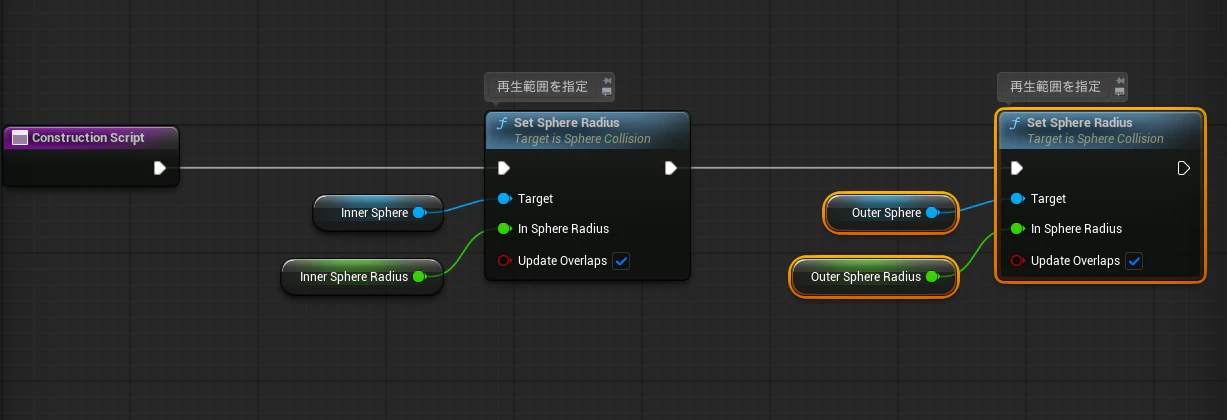
Task: Click exec output pin of first Set Sphere Radius
Action: [x=671, y=168]
